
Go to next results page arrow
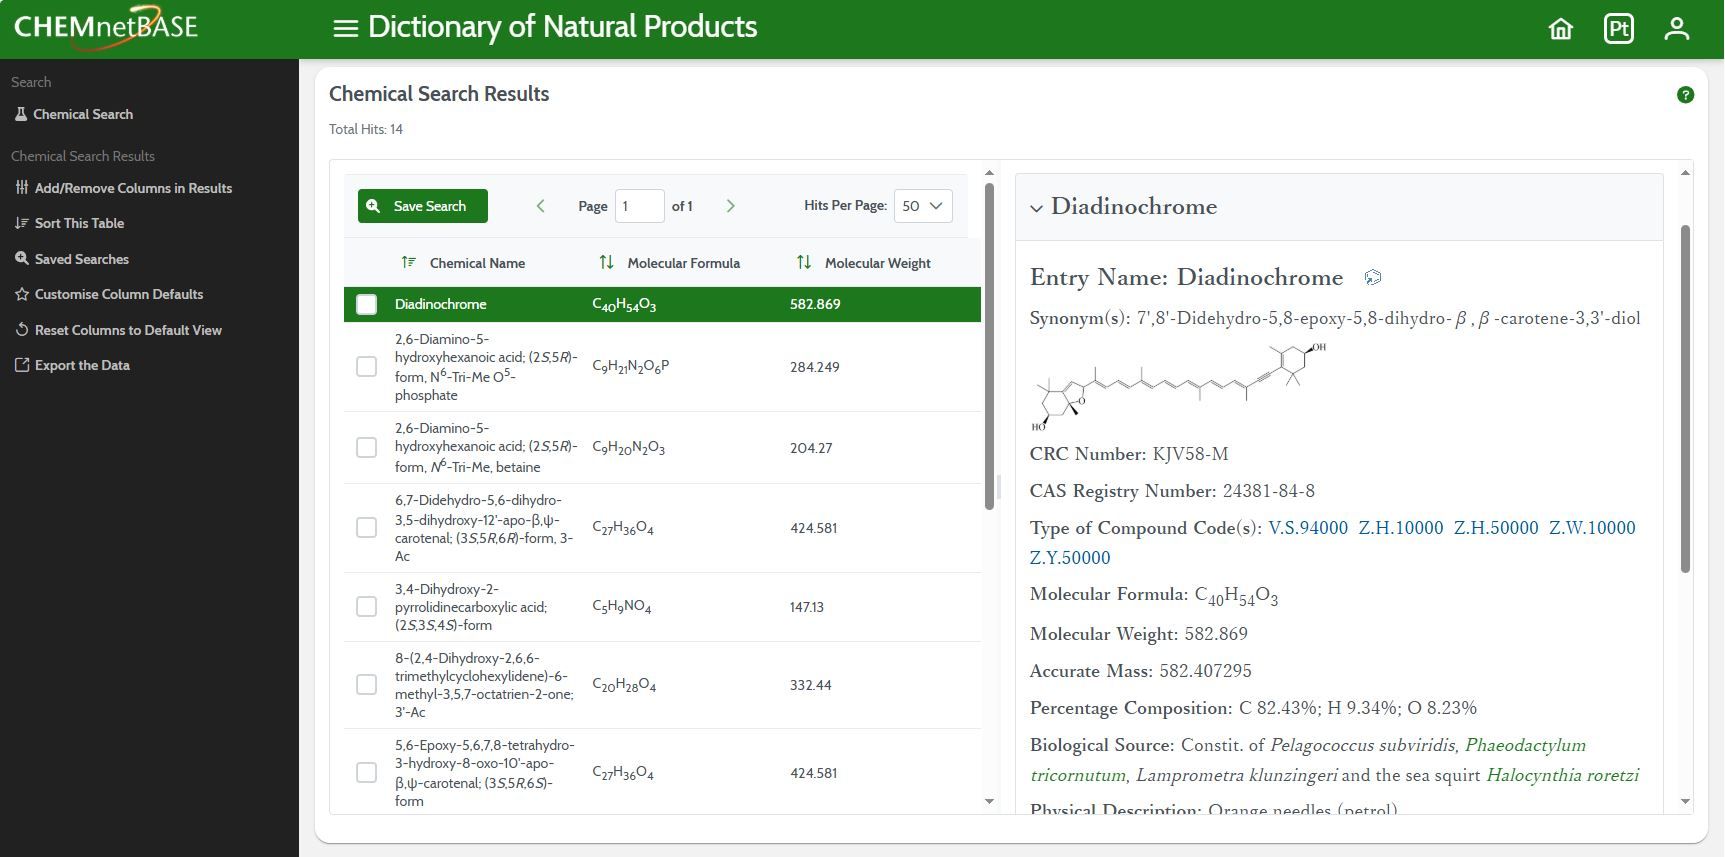[730, 206]
